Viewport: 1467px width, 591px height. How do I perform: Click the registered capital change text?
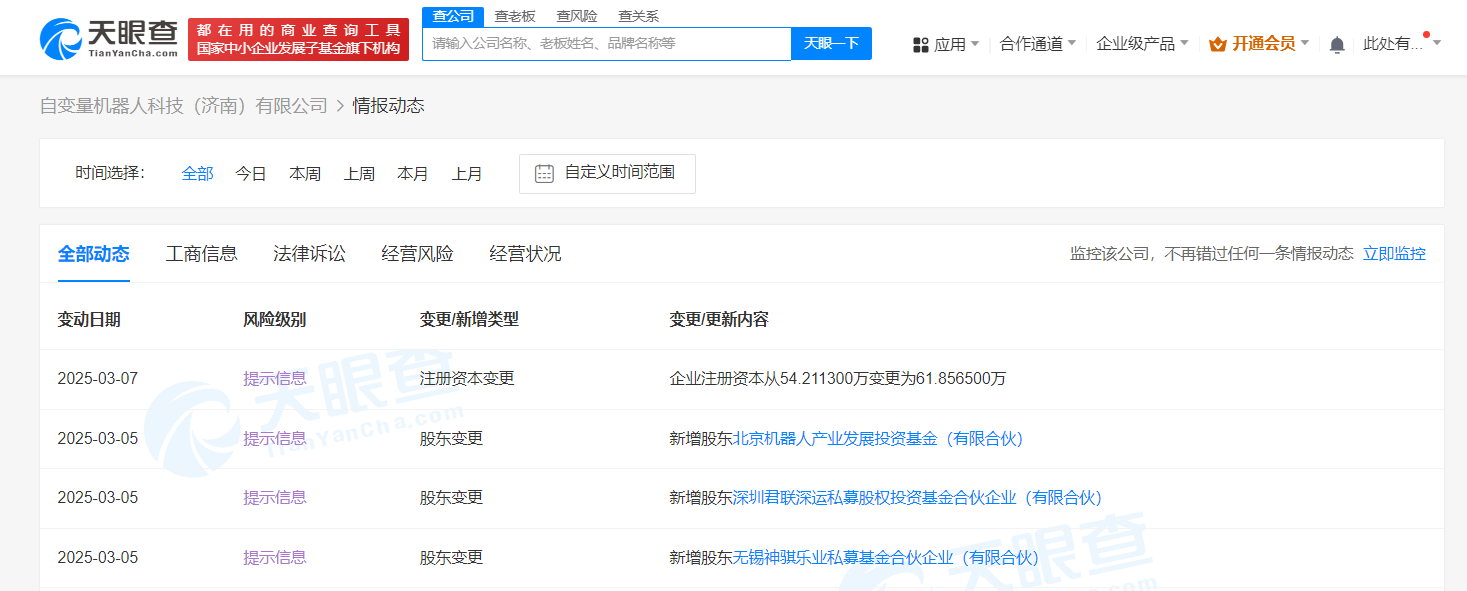[838, 378]
